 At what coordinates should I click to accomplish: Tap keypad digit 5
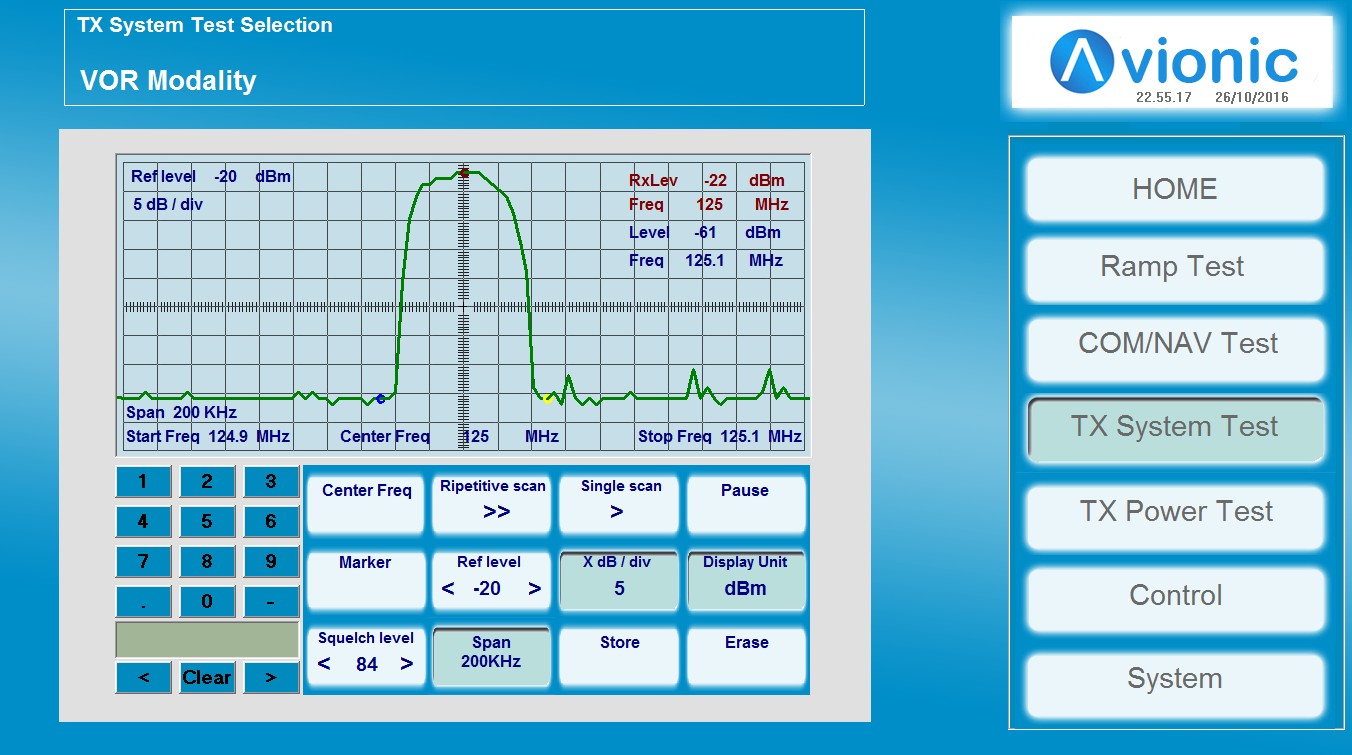[x=207, y=522]
